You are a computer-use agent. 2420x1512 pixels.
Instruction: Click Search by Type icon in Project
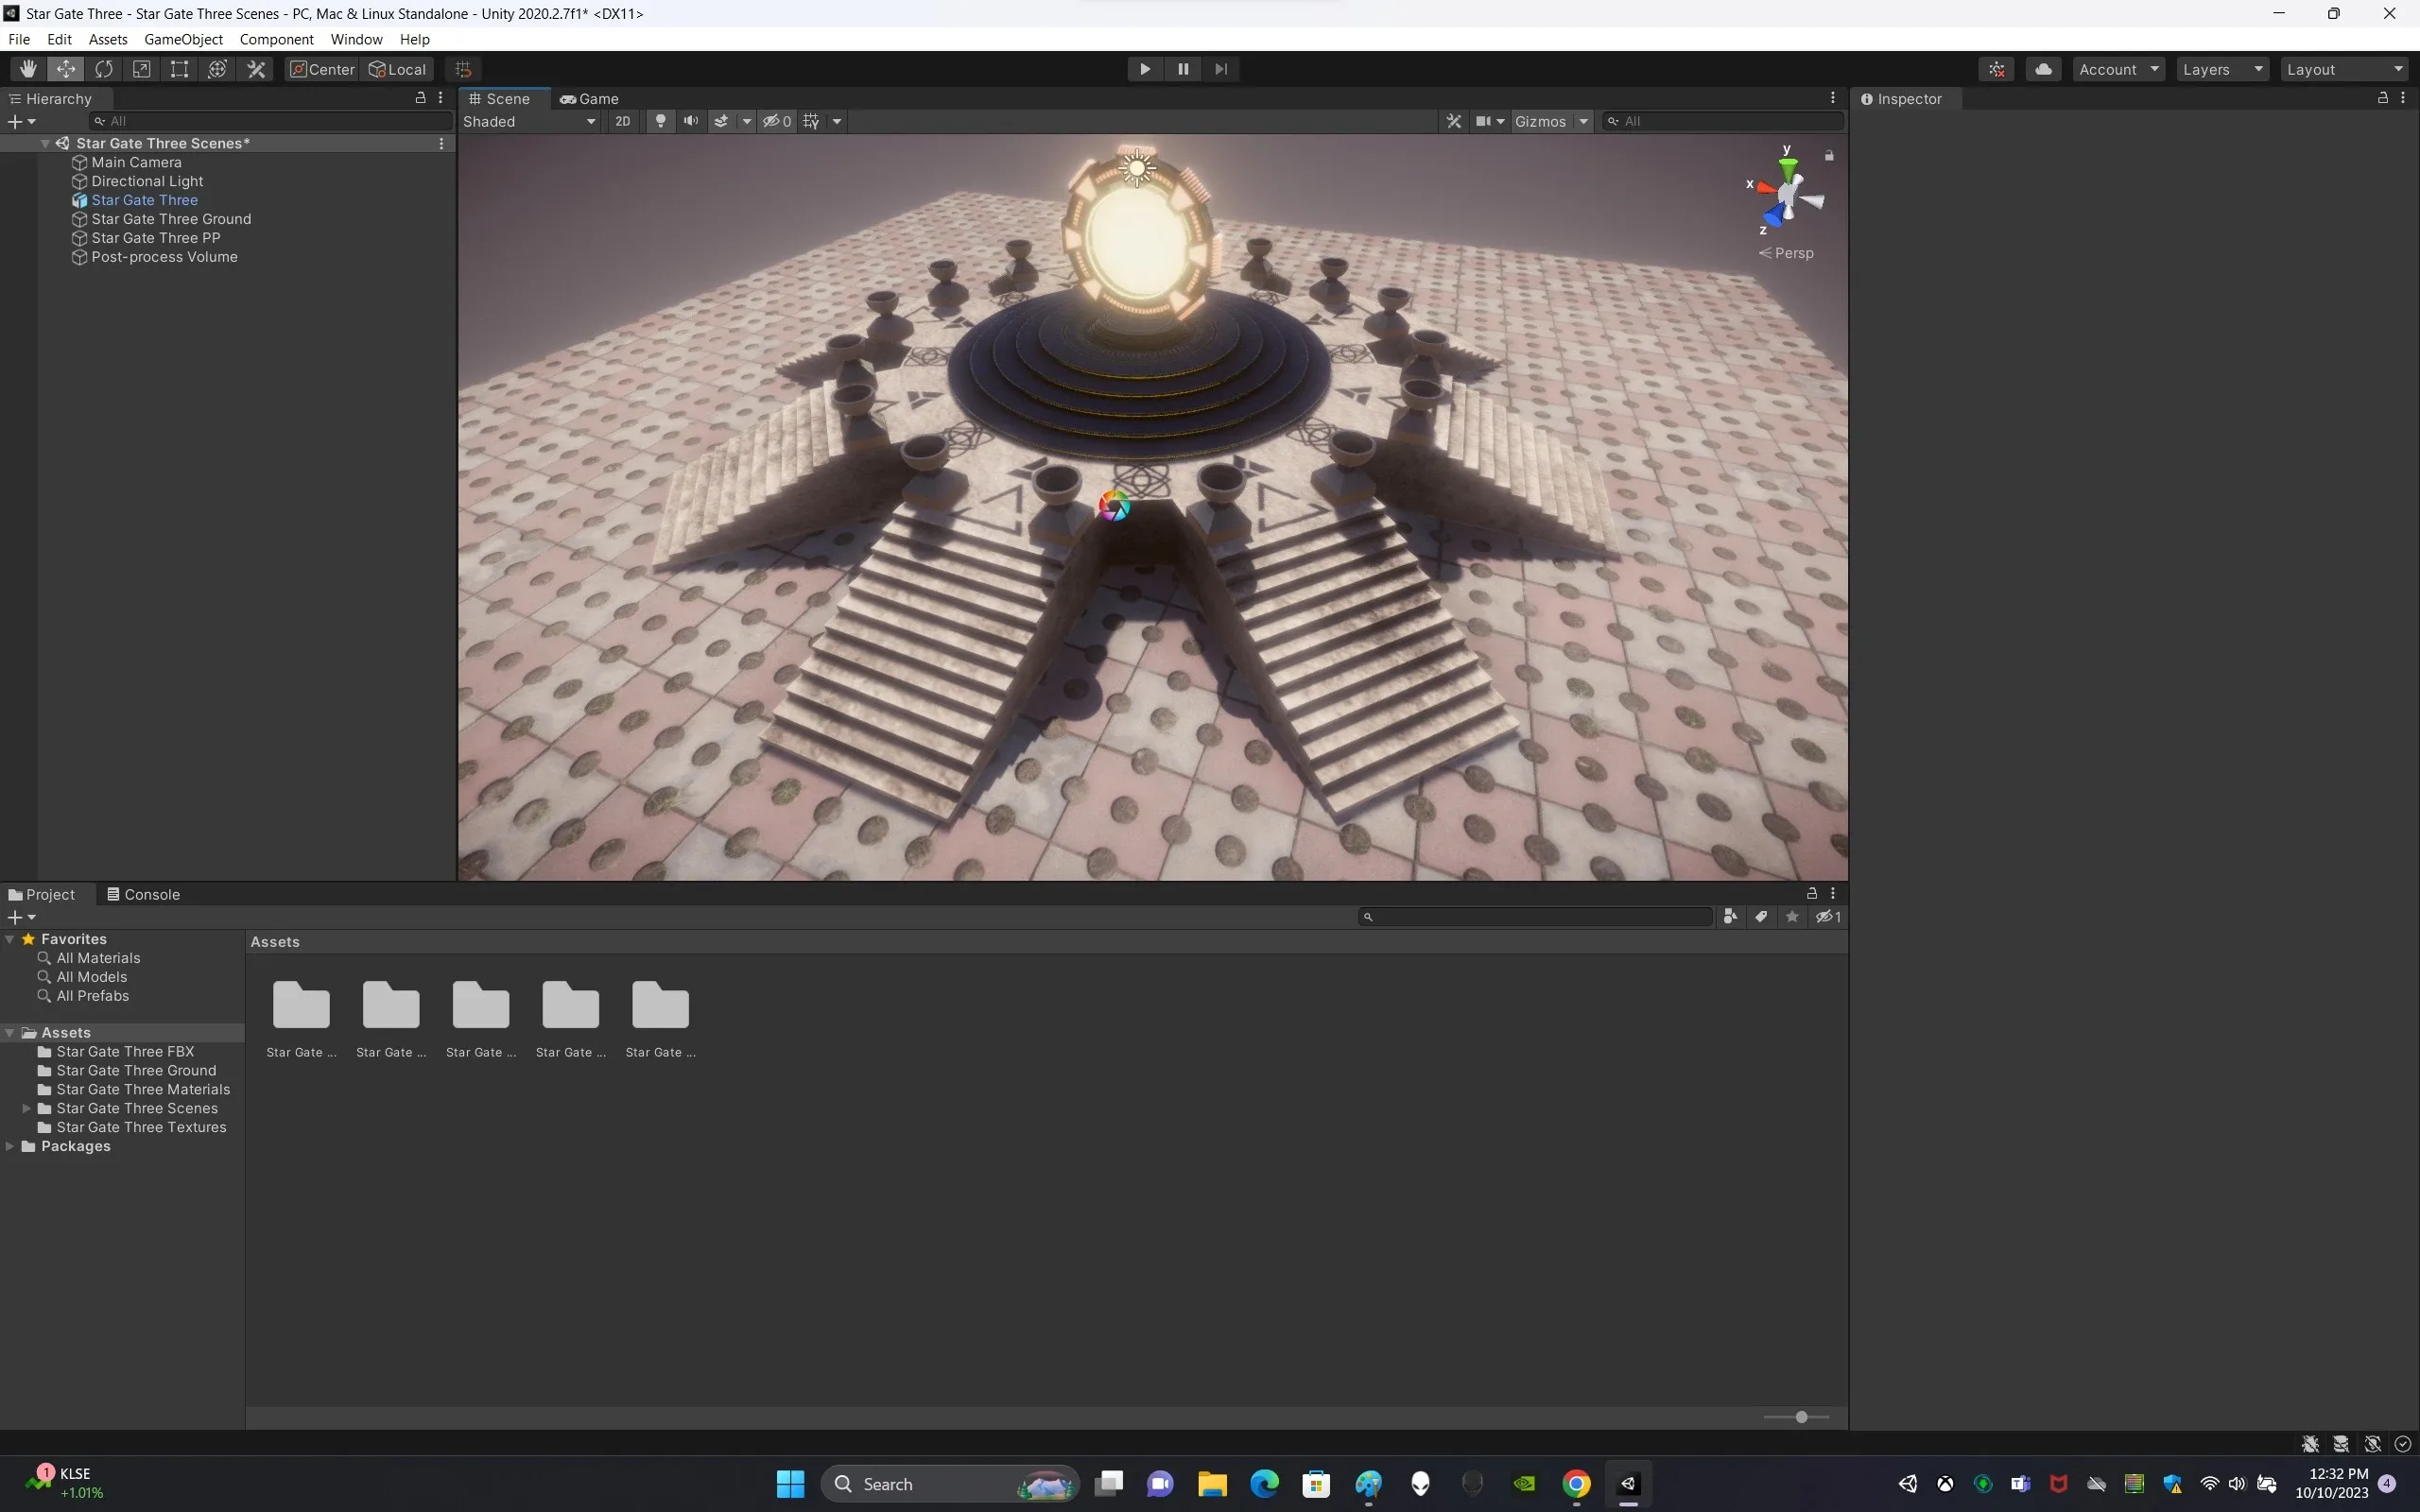tap(1730, 916)
